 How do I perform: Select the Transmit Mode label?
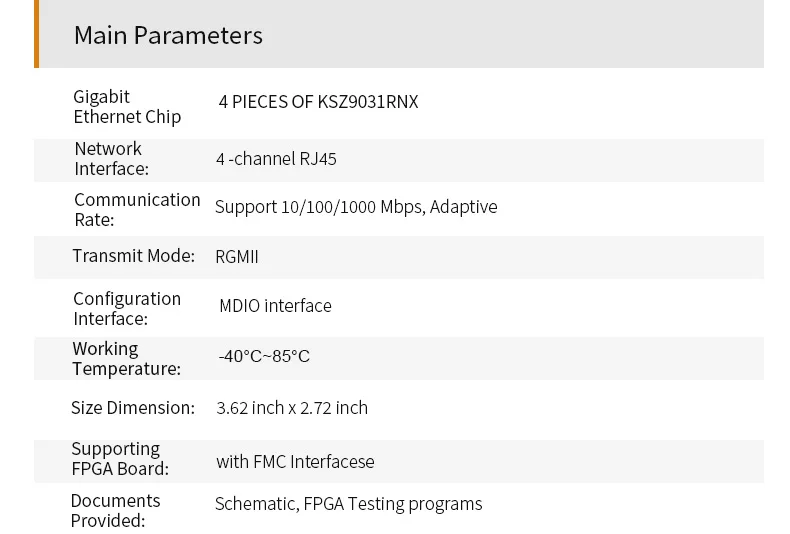pos(133,256)
